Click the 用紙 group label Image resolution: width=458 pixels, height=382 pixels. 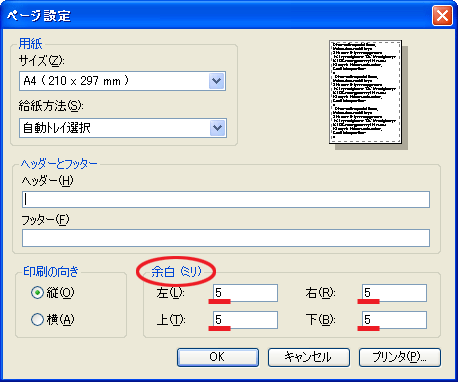point(30,44)
